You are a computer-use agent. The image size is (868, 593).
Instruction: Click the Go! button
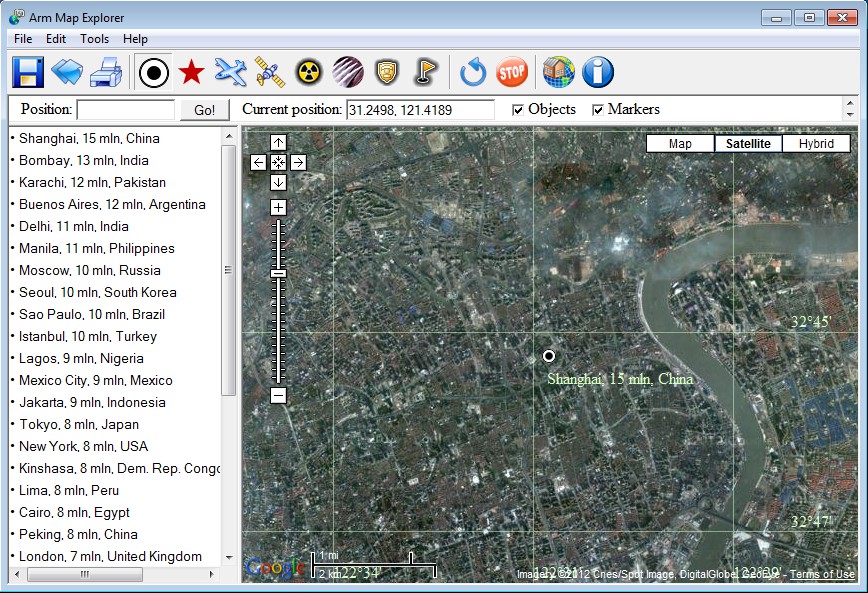(x=204, y=110)
